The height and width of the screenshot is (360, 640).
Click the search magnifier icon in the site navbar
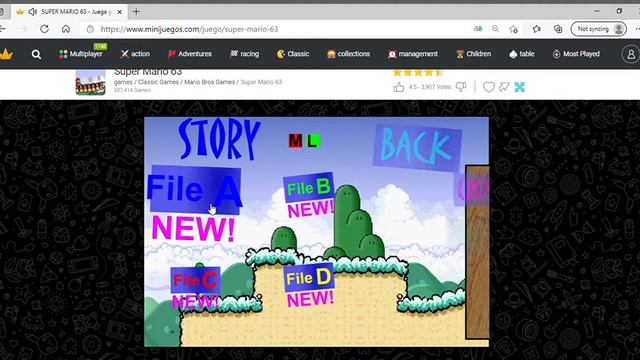pyautogui.click(x=36, y=54)
